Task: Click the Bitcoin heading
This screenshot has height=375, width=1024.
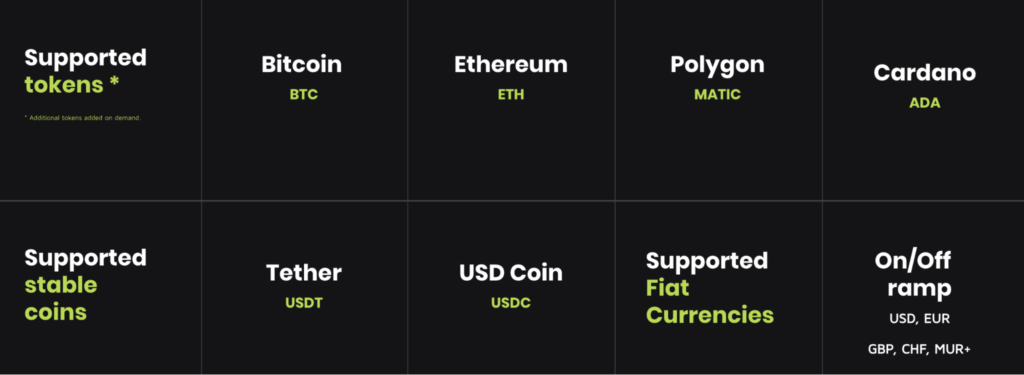Action: tap(302, 64)
